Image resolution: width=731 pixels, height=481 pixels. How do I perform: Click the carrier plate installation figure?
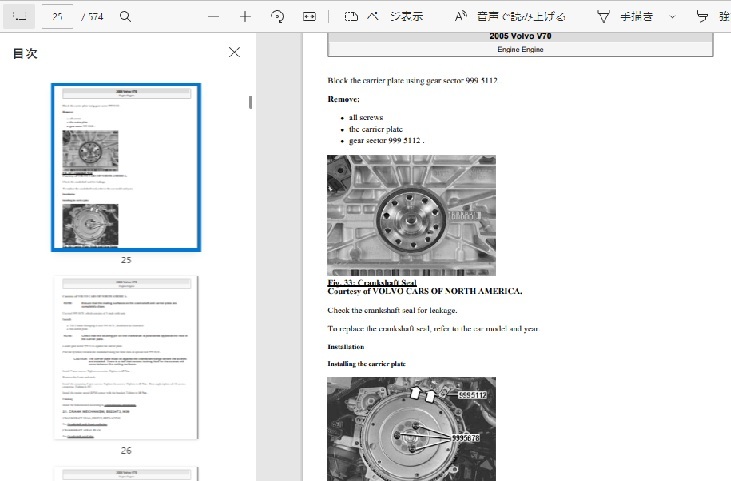tap(411, 429)
